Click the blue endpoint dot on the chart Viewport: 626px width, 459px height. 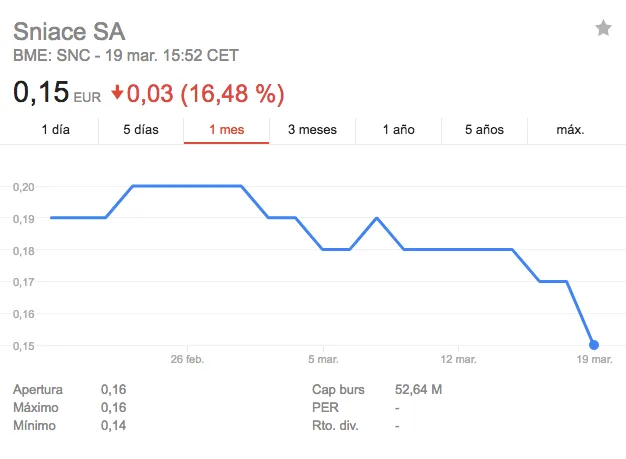594,345
